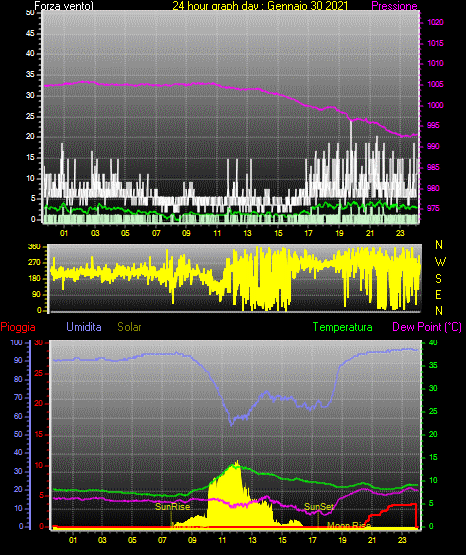Image resolution: width=466 pixels, height=555 pixels.
Task: Click the Solar legend label
Action: point(129,327)
